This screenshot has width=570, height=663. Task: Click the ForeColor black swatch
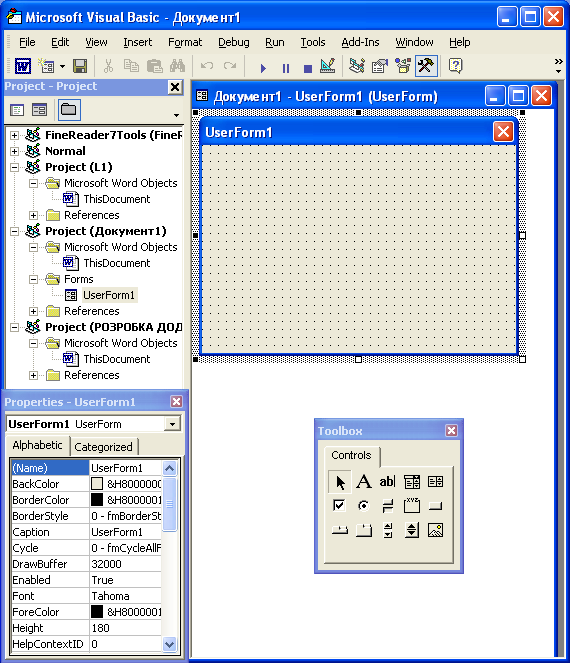(x=97, y=611)
